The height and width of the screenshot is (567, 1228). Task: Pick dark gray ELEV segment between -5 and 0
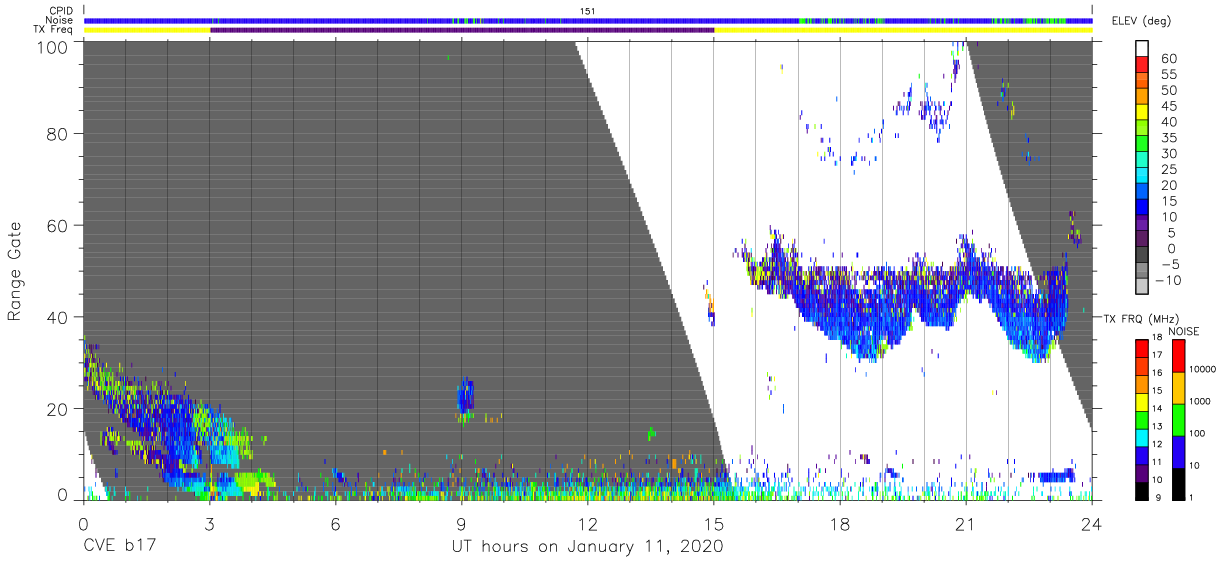click(x=1142, y=256)
